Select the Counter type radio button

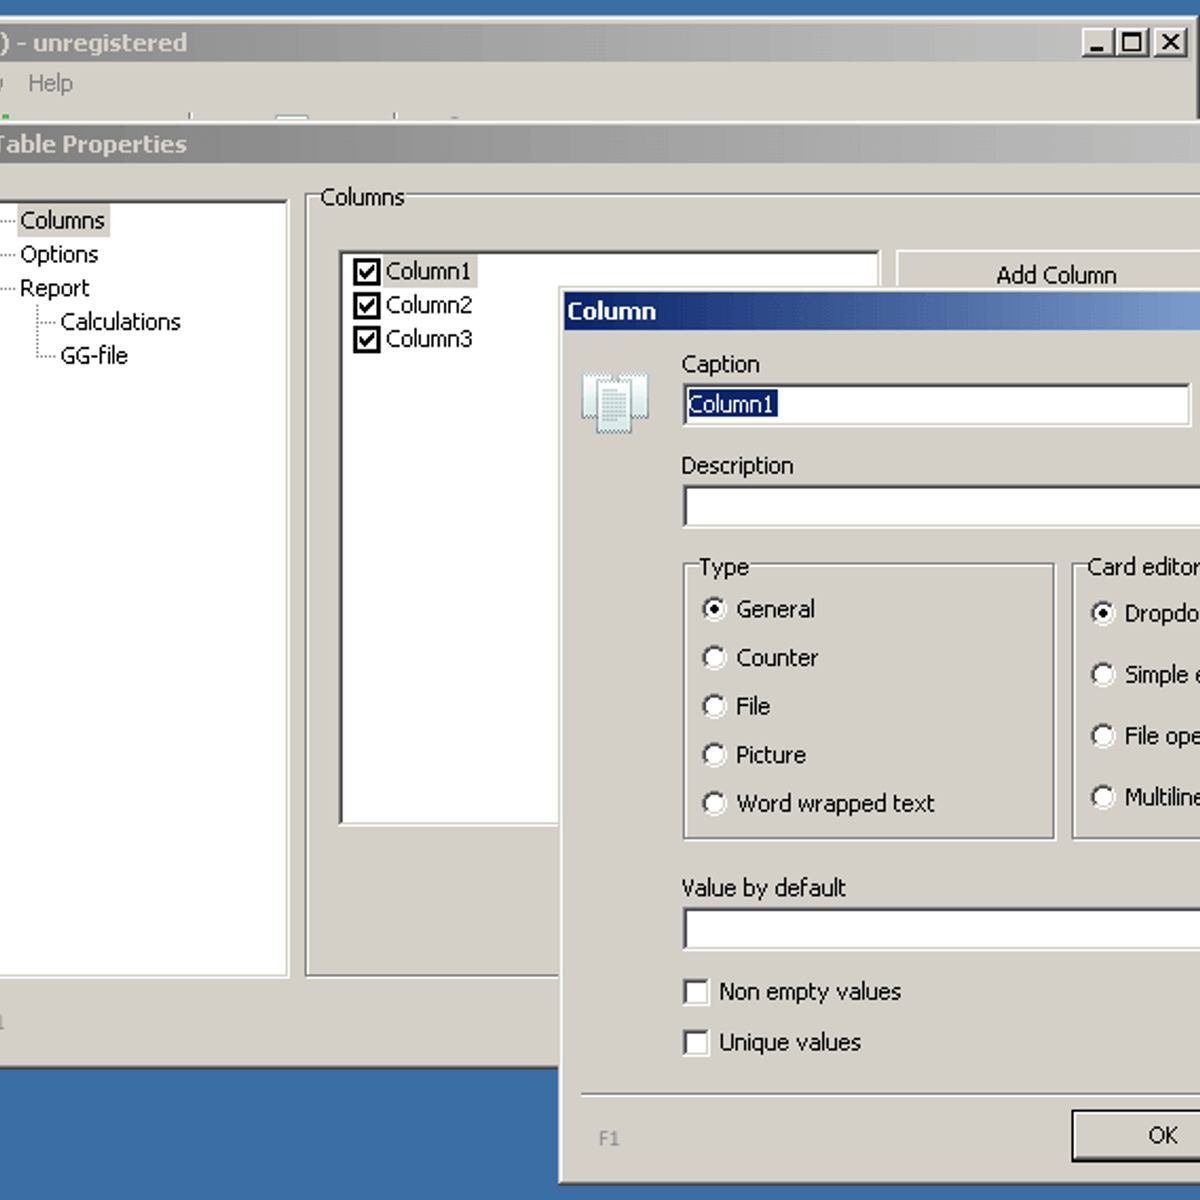point(714,657)
